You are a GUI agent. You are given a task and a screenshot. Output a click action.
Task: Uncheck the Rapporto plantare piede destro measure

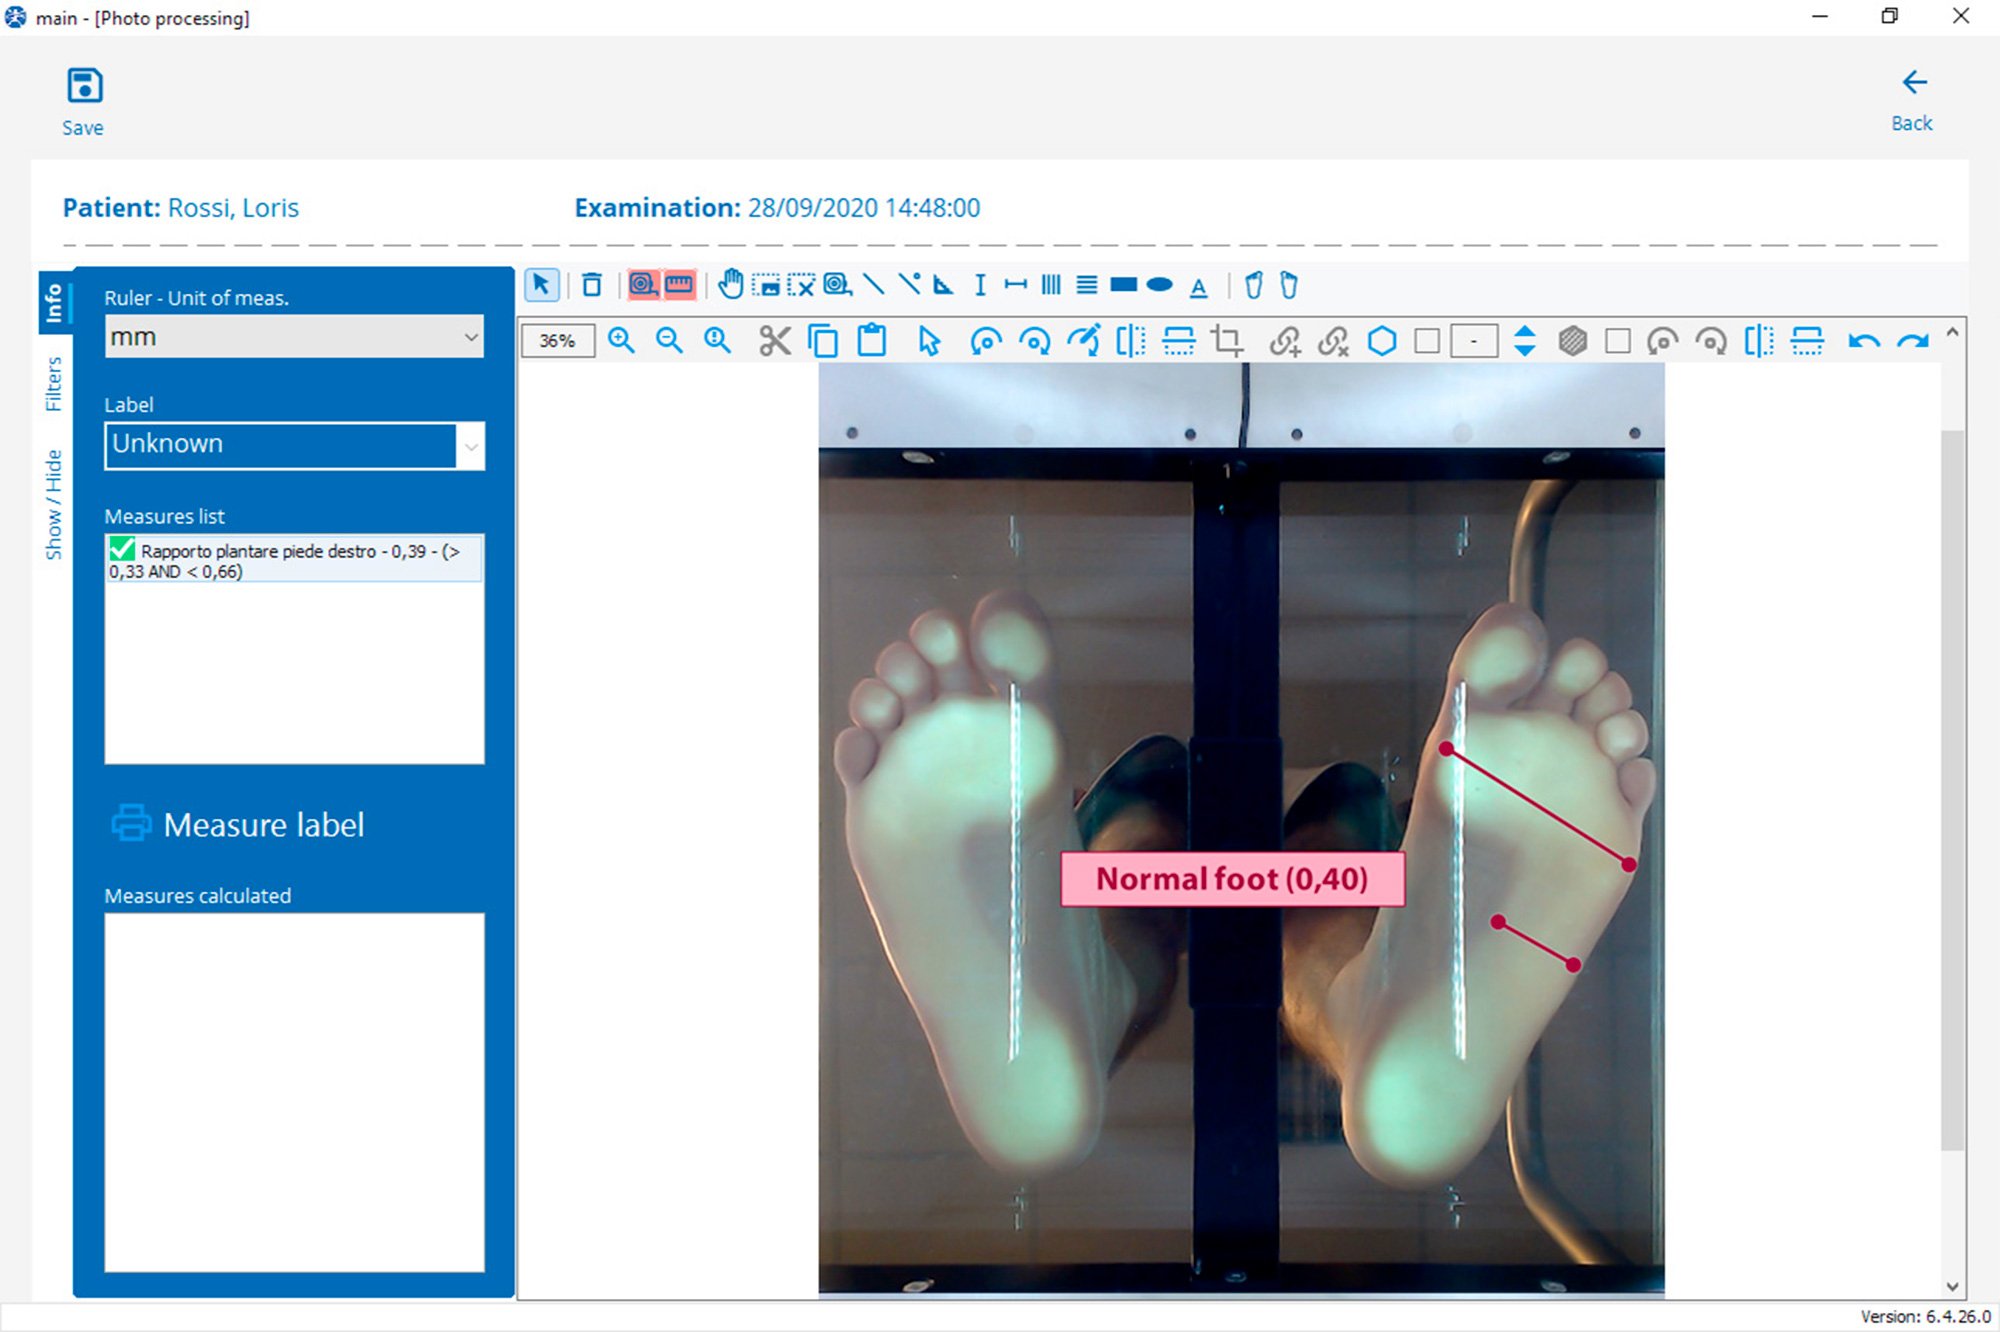tap(122, 549)
